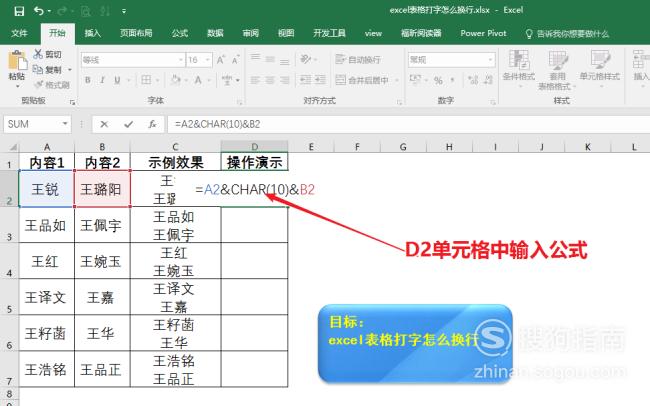This screenshot has height=406, width=650.
Task: Toggle Merge and Center (合并后居中)
Action: pos(362,80)
